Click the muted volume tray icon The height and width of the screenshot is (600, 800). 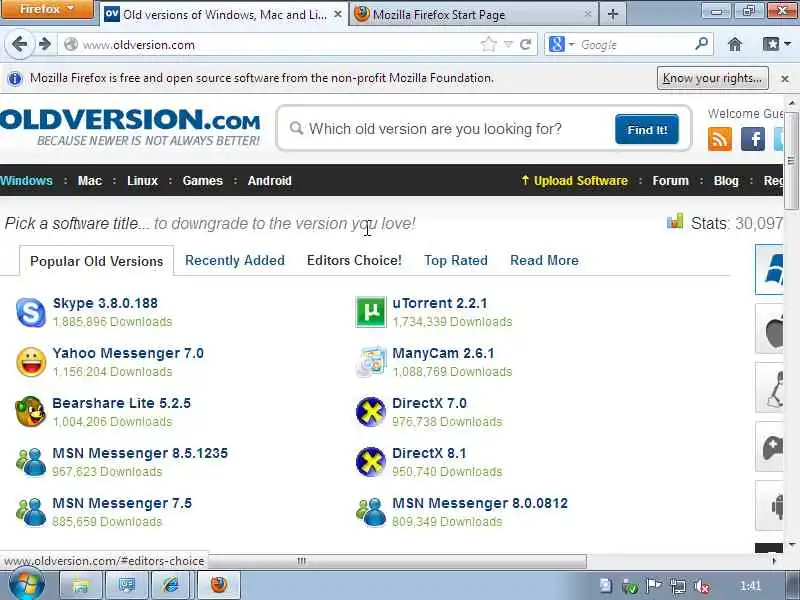(703, 586)
